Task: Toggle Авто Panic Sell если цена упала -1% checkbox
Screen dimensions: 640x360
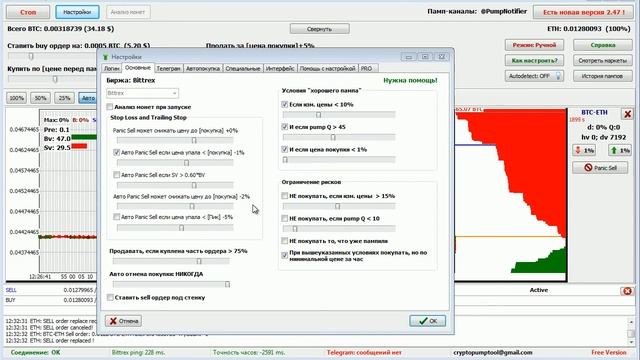Action: click(117, 153)
